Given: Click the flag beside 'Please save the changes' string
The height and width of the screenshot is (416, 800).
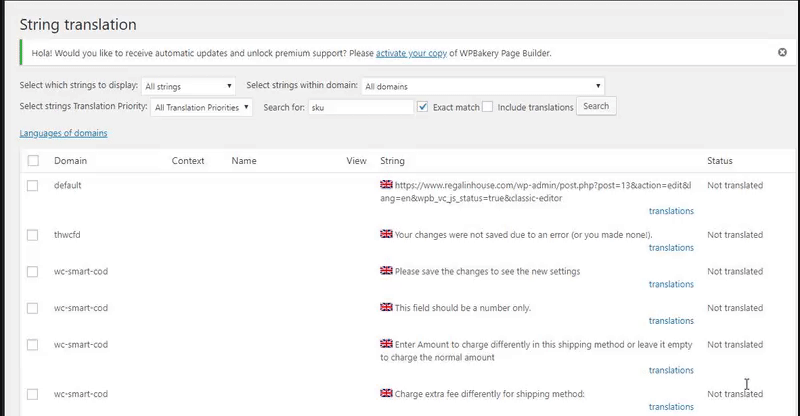Looking at the screenshot, I should [x=386, y=271].
